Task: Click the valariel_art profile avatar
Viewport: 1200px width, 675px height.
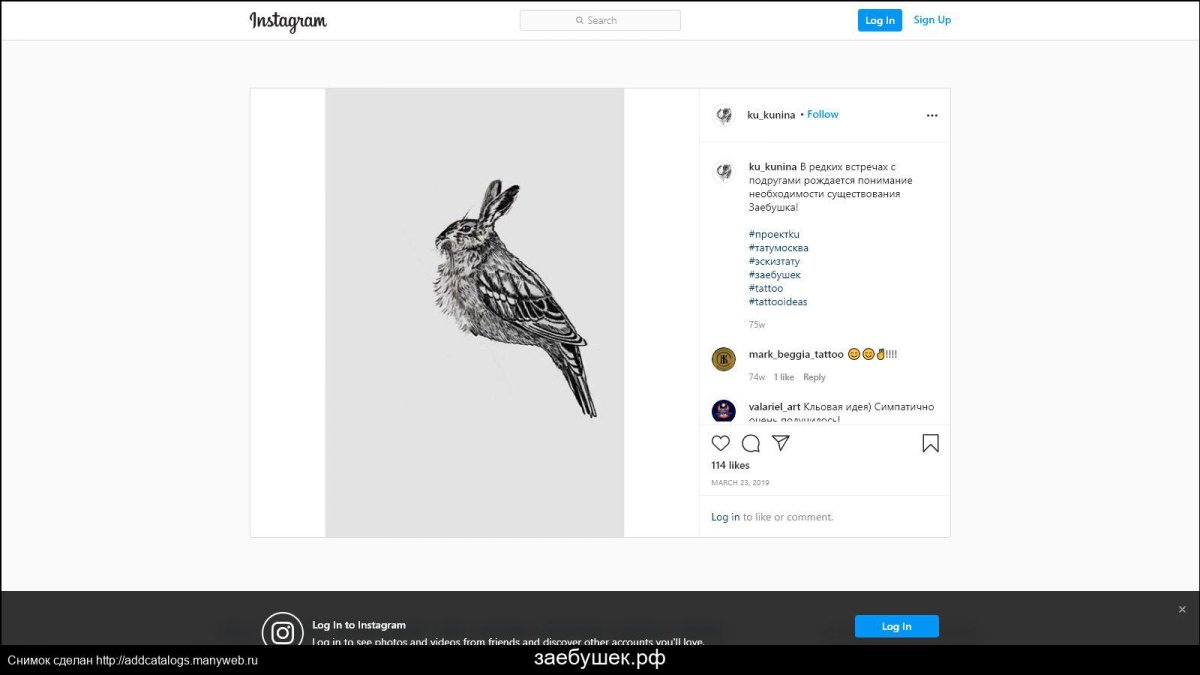Action: click(724, 410)
